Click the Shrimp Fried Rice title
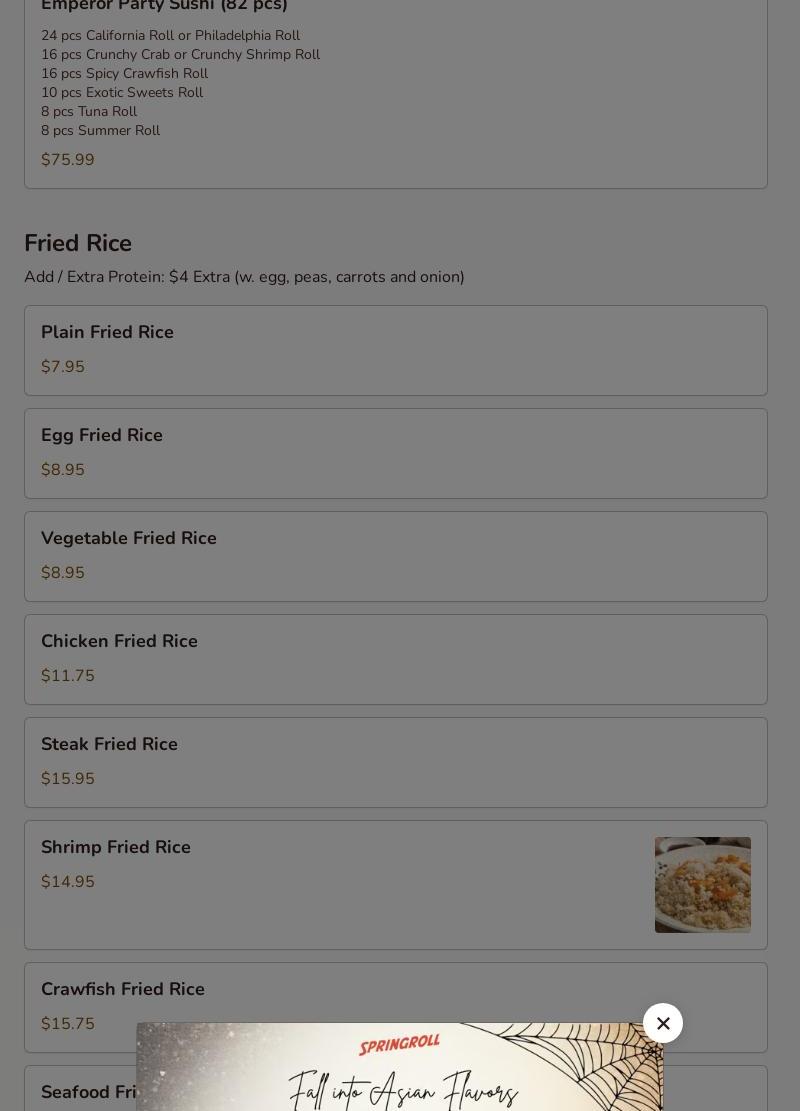800x1111 pixels. (116, 848)
